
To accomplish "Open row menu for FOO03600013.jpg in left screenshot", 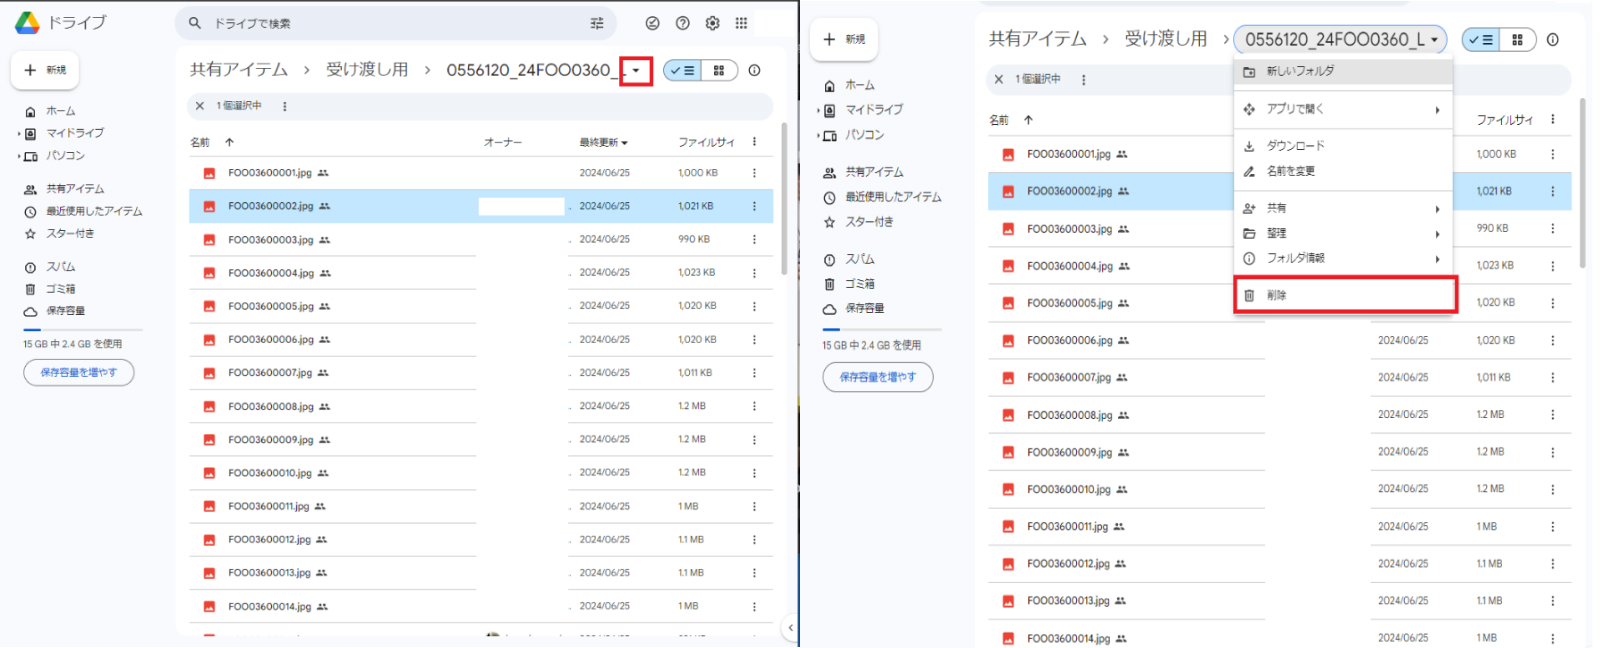I will coord(755,573).
